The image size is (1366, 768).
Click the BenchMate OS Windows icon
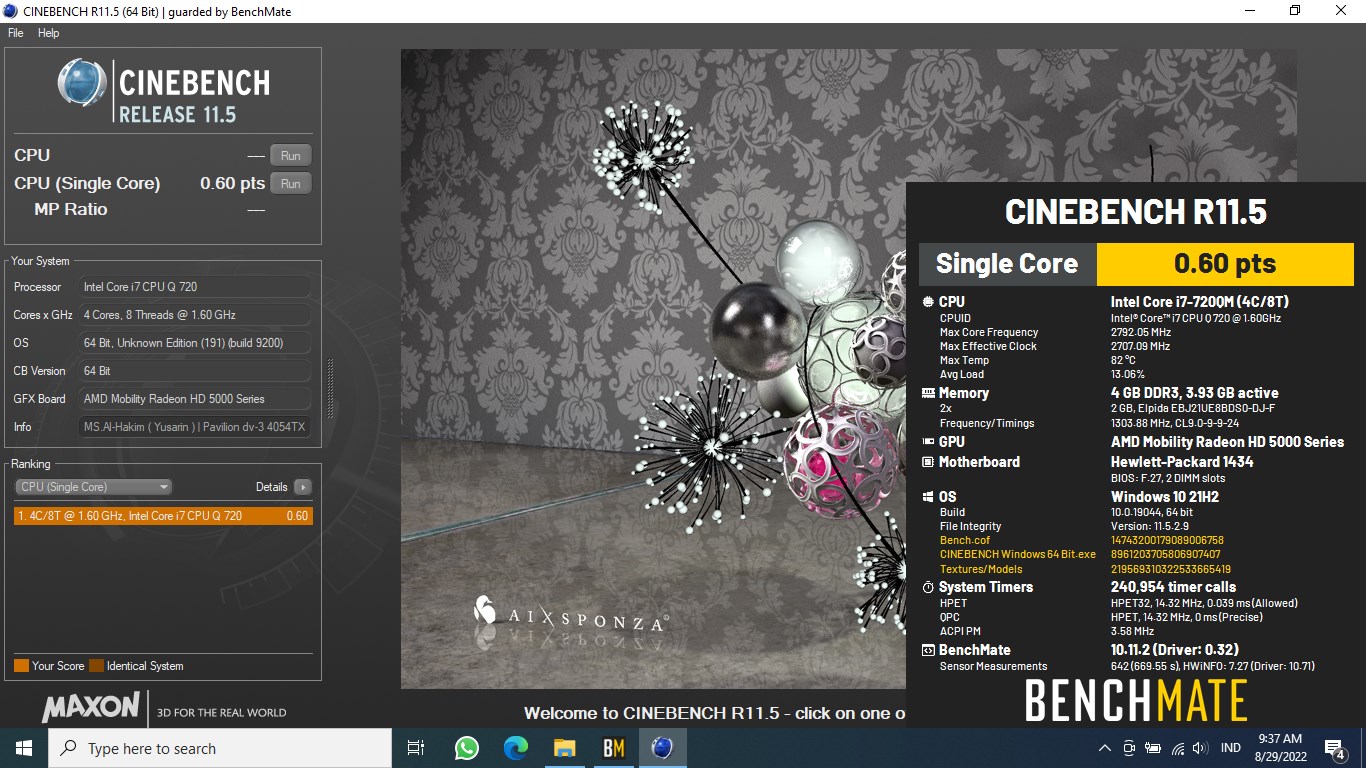coord(928,497)
